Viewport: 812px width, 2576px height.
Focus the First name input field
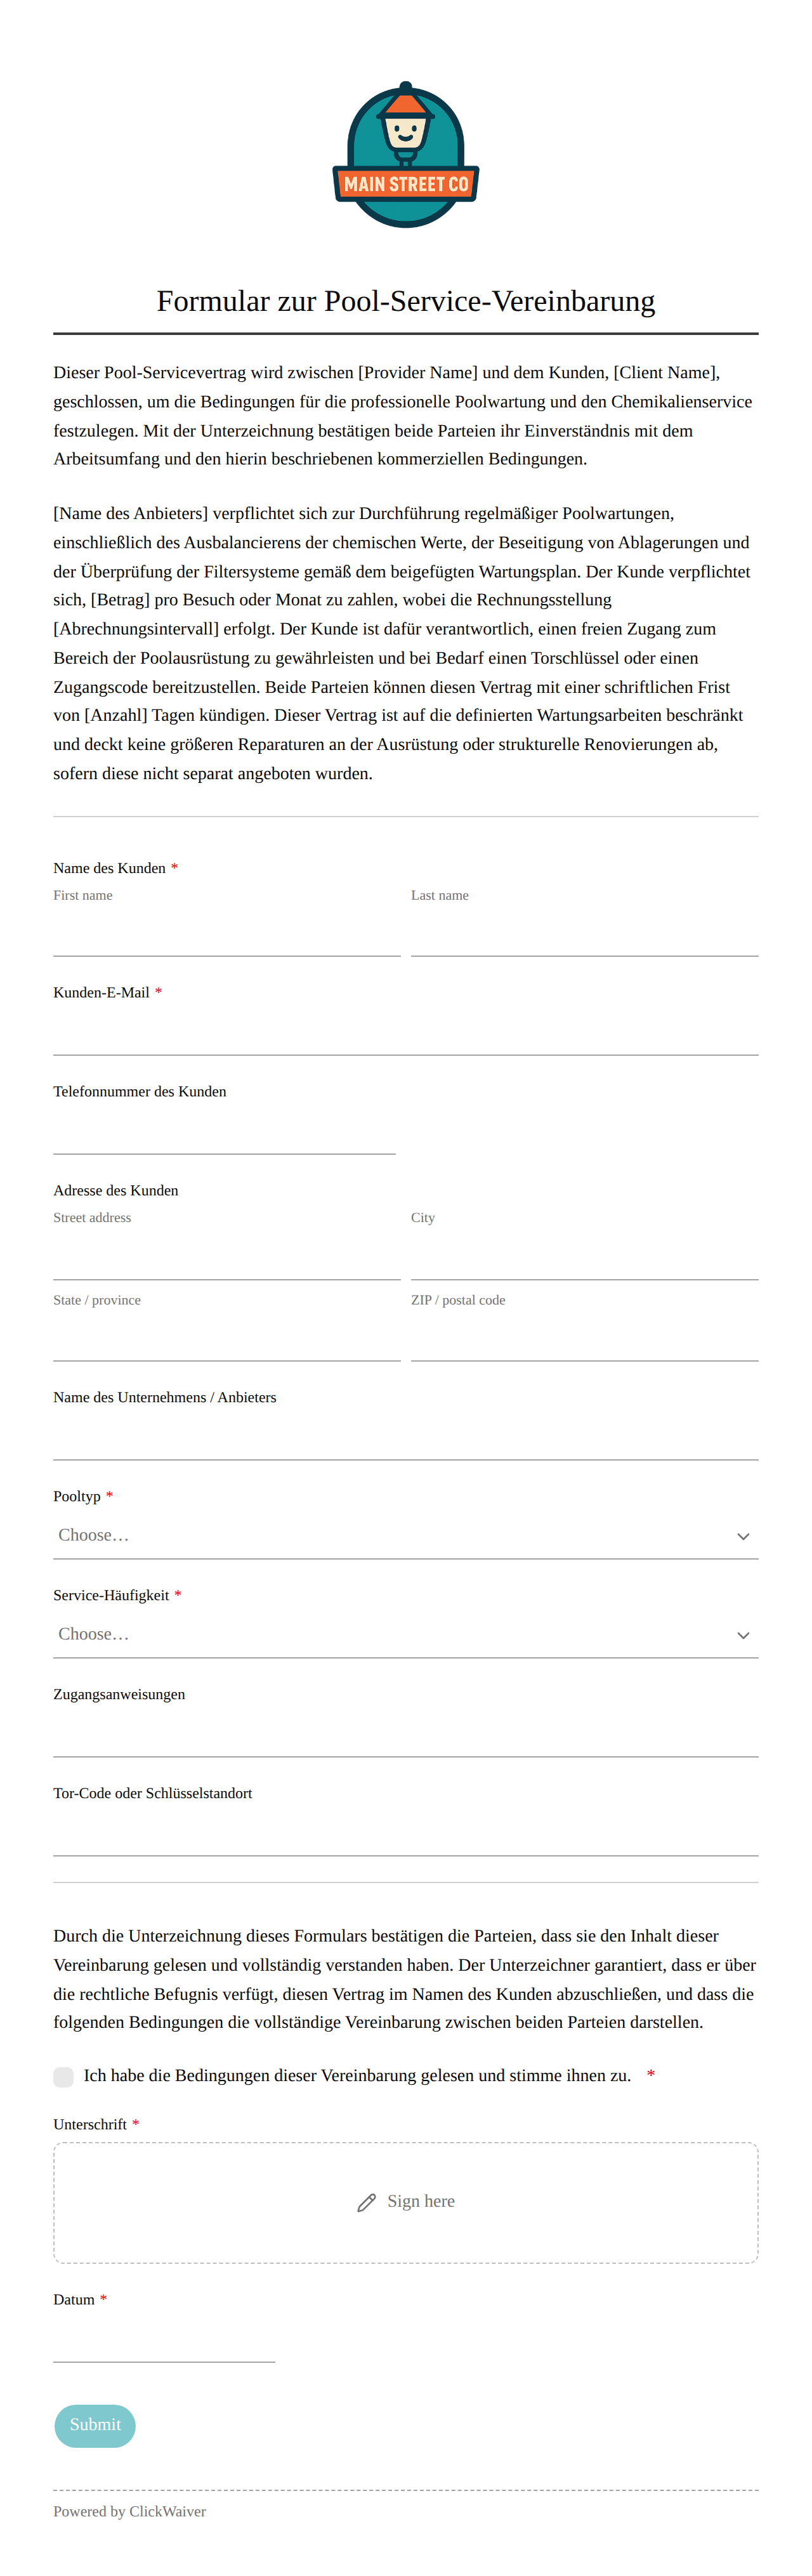tap(227, 934)
